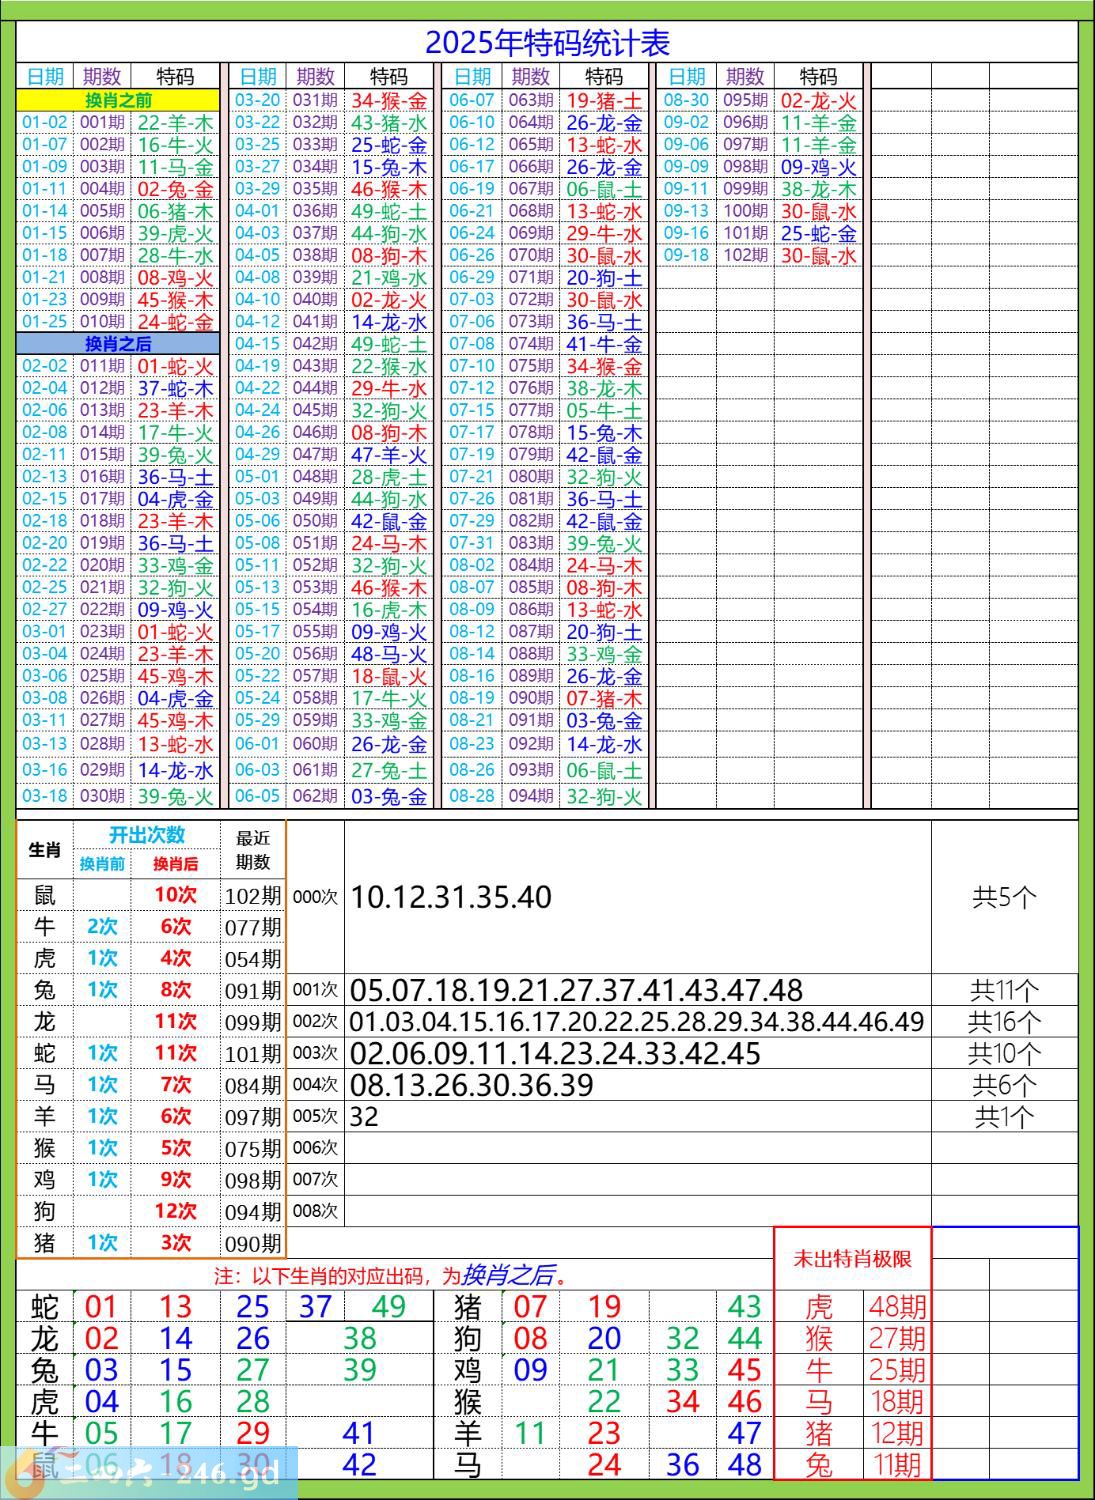1095x1500 pixels.
Task: Select period cell "062期"
Action: [316, 796]
